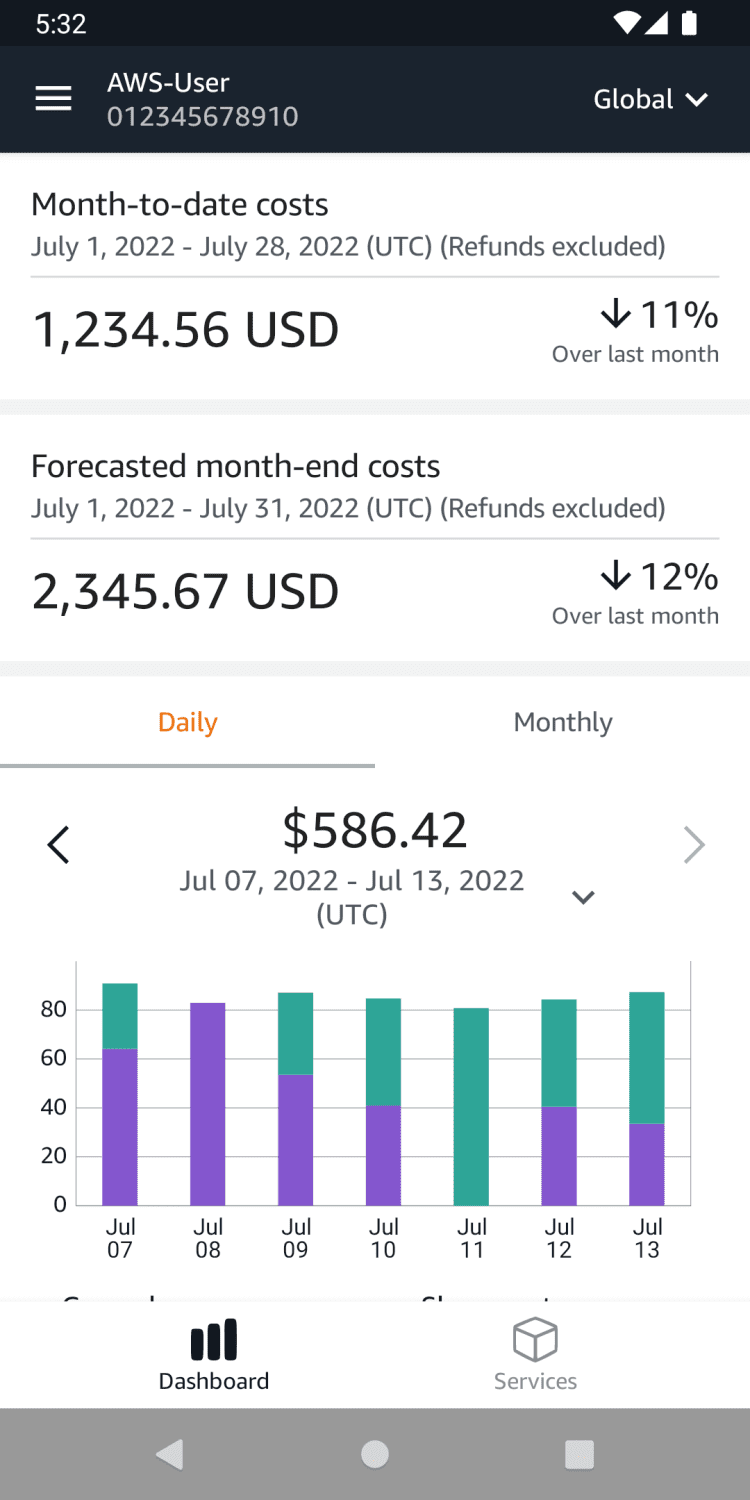Image resolution: width=750 pixels, height=1500 pixels.
Task: Open the hamburger navigation menu
Action: click(53, 99)
